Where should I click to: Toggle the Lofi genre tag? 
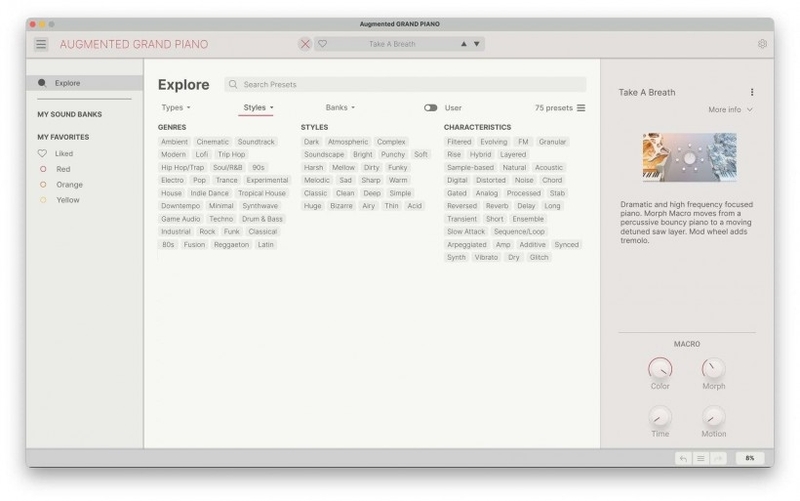pyautogui.click(x=202, y=155)
